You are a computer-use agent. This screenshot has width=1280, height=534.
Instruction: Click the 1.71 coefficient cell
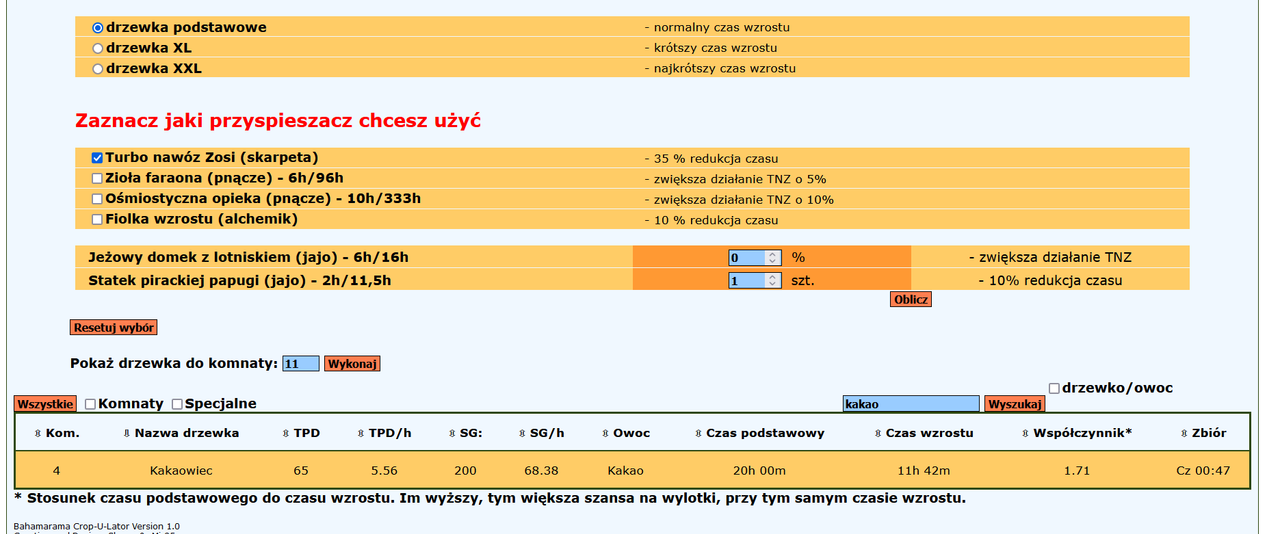[1076, 470]
